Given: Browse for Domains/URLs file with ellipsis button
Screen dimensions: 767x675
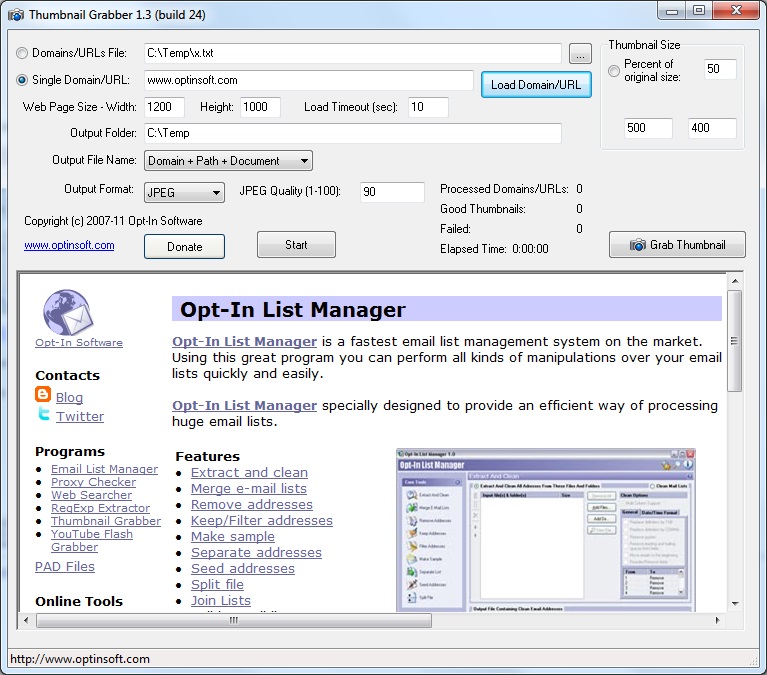Looking at the screenshot, I should click(x=580, y=54).
